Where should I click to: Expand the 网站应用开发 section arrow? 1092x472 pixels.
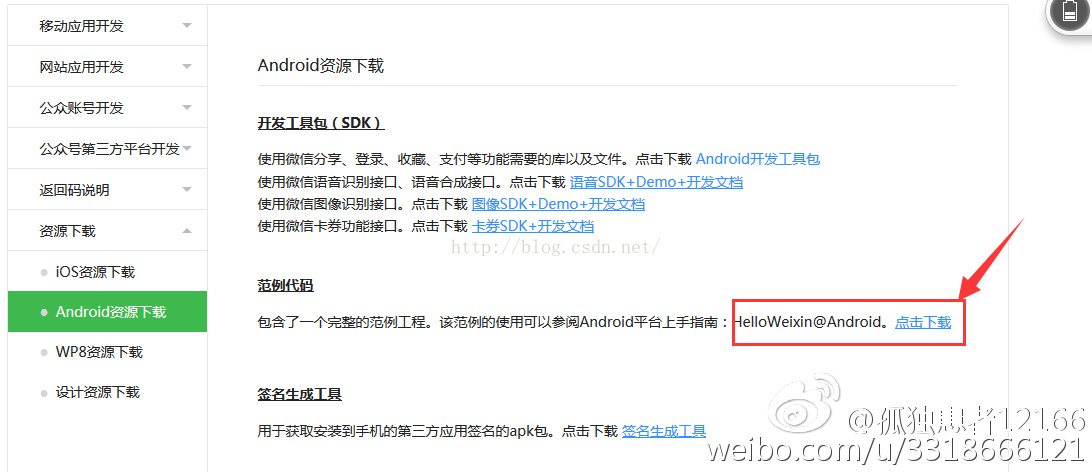pyautogui.click(x=187, y=67)
